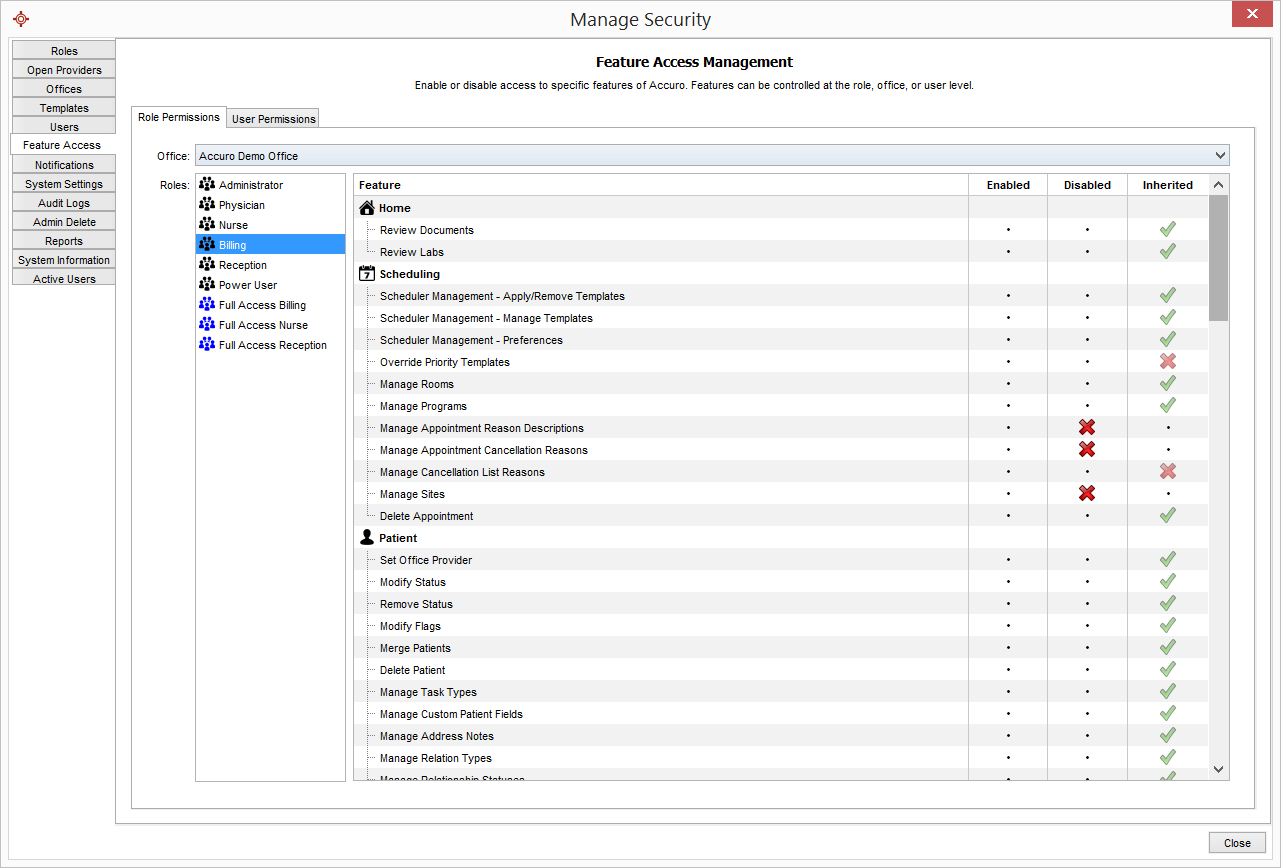Click the scrollbar down arrow in the feature list
This screenshot has width=1281, height=868.
tap(1218, 769)
